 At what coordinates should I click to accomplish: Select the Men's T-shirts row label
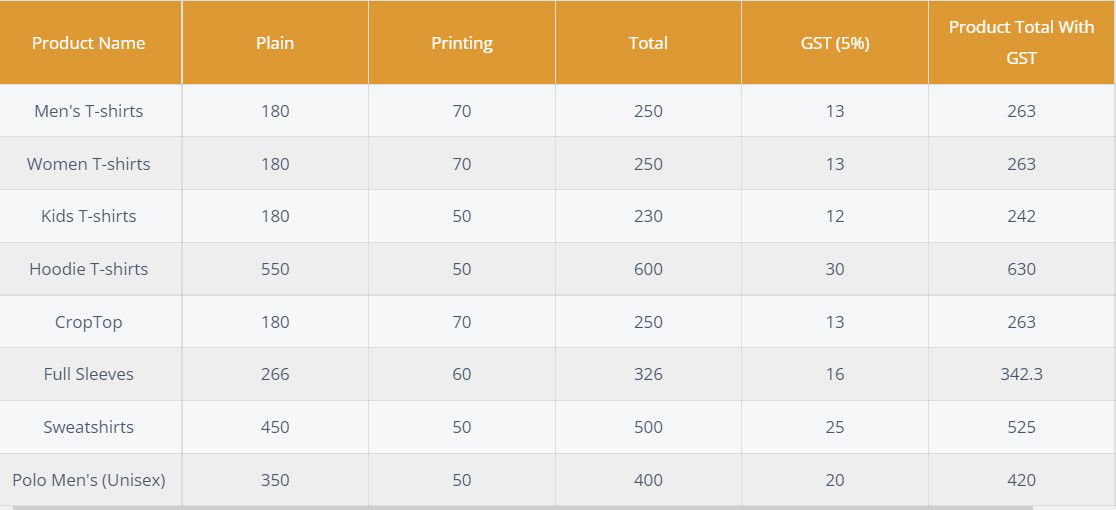[89, 111]
